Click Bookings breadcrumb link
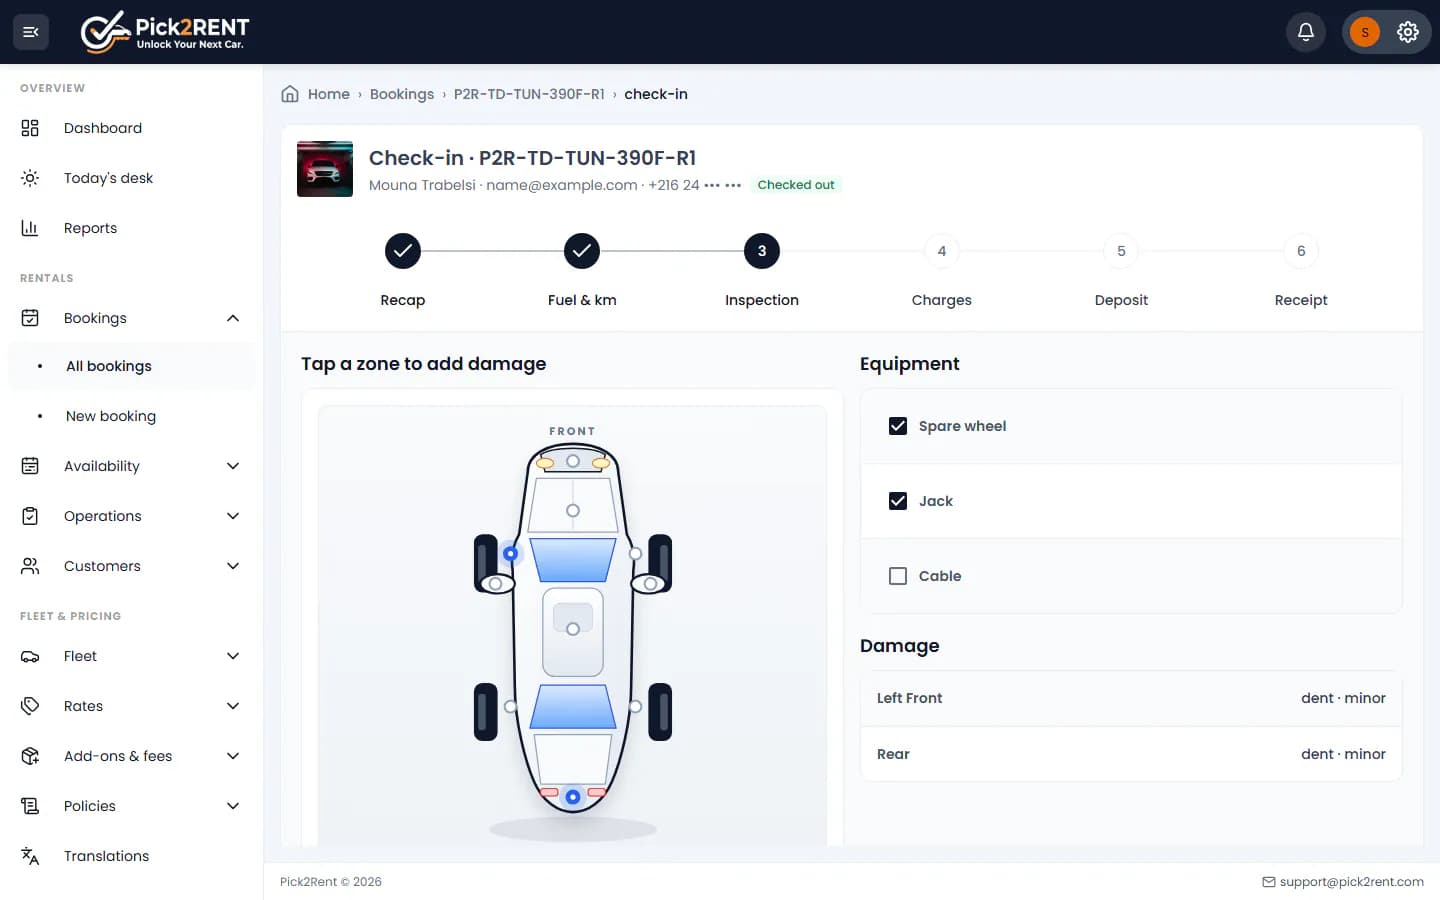Image resolution: width=1440 pixels, height=900 pixels. tap(402, 94)
